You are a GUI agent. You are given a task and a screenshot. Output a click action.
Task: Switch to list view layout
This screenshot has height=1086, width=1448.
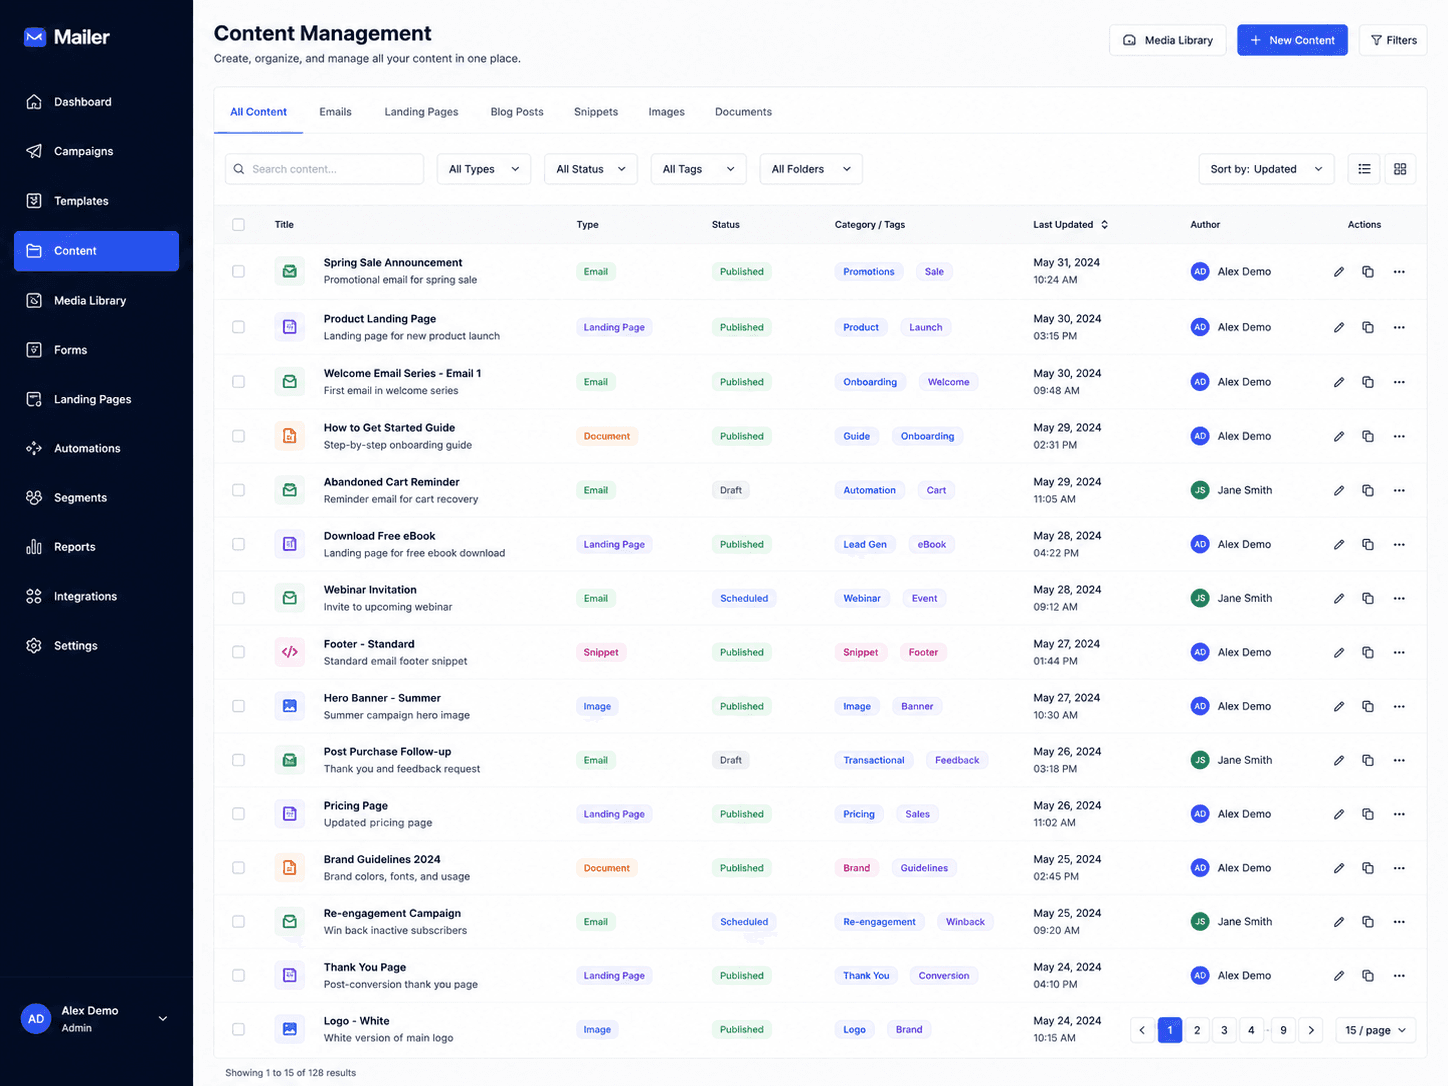coord(1364,169)
